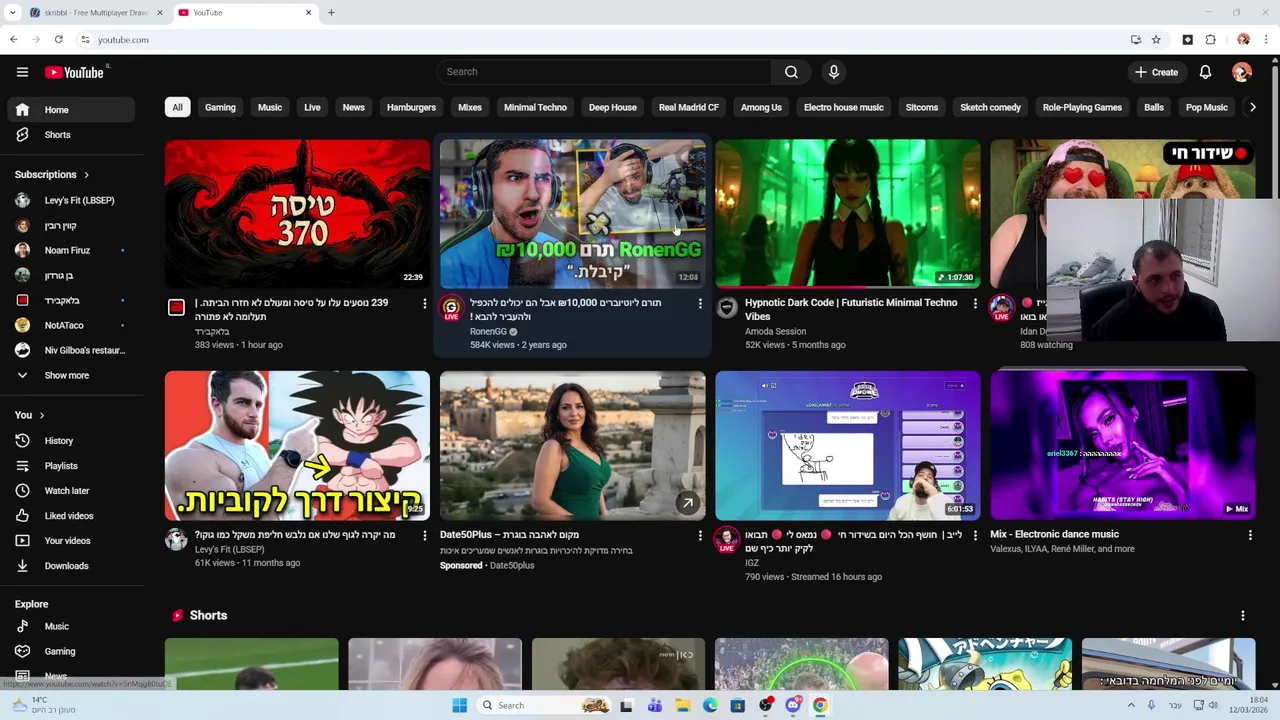The height and width of the screenshot is (720, 1280).
Task: Open Gaming under Explore
Action: [70, 651]
